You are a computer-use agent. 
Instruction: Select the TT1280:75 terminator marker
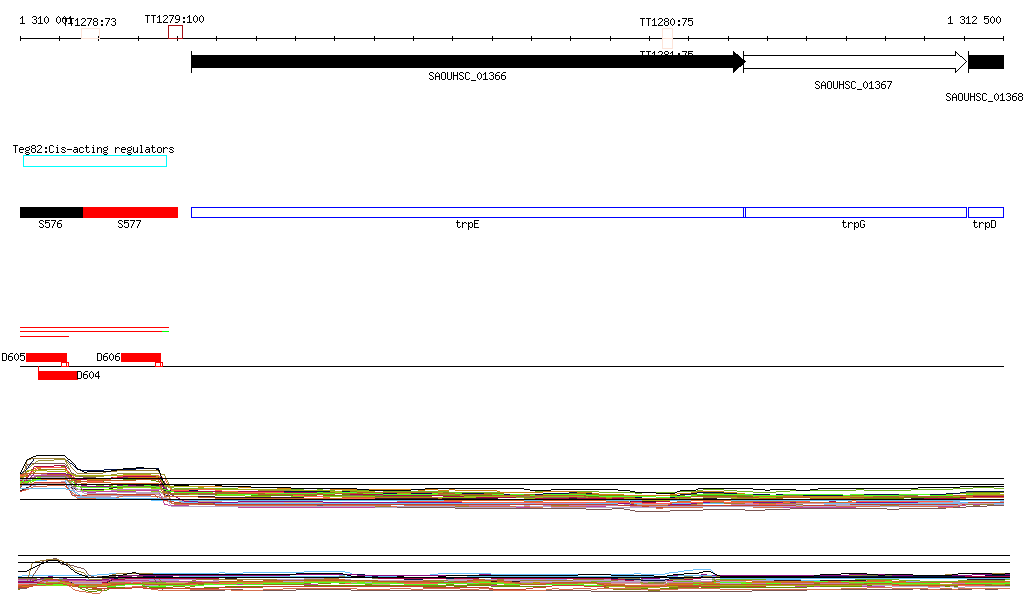[667, 36]
